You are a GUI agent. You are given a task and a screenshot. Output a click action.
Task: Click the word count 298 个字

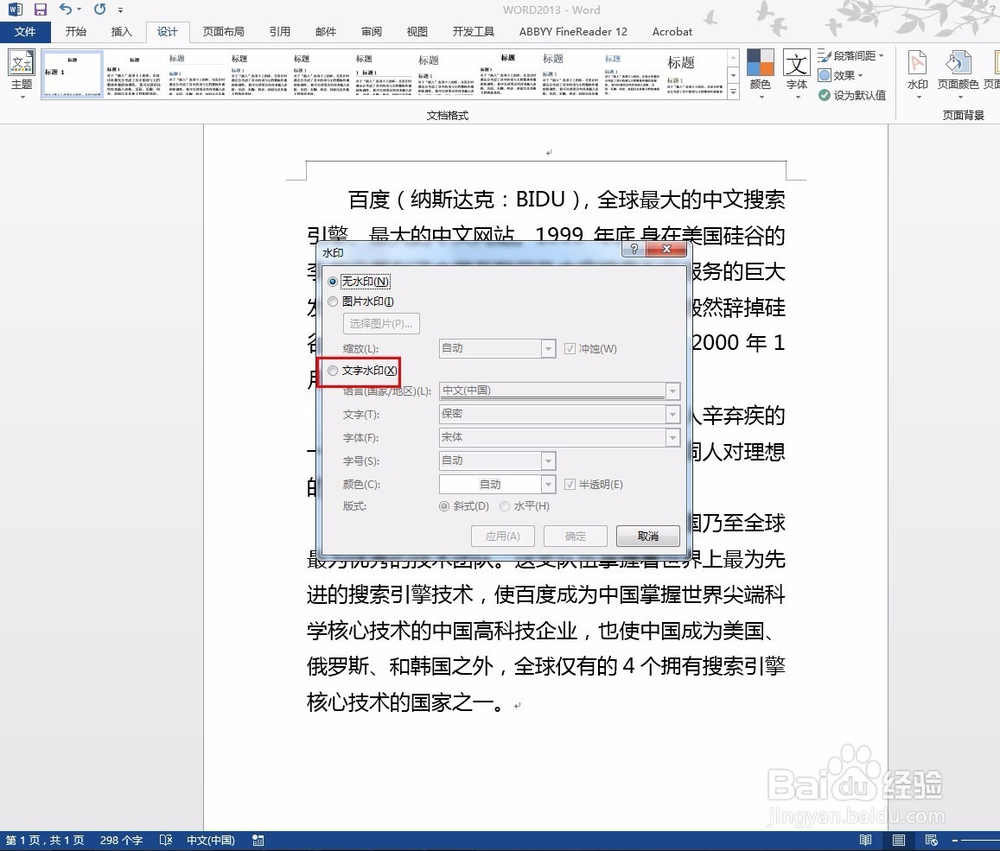(x=121, y=840)
